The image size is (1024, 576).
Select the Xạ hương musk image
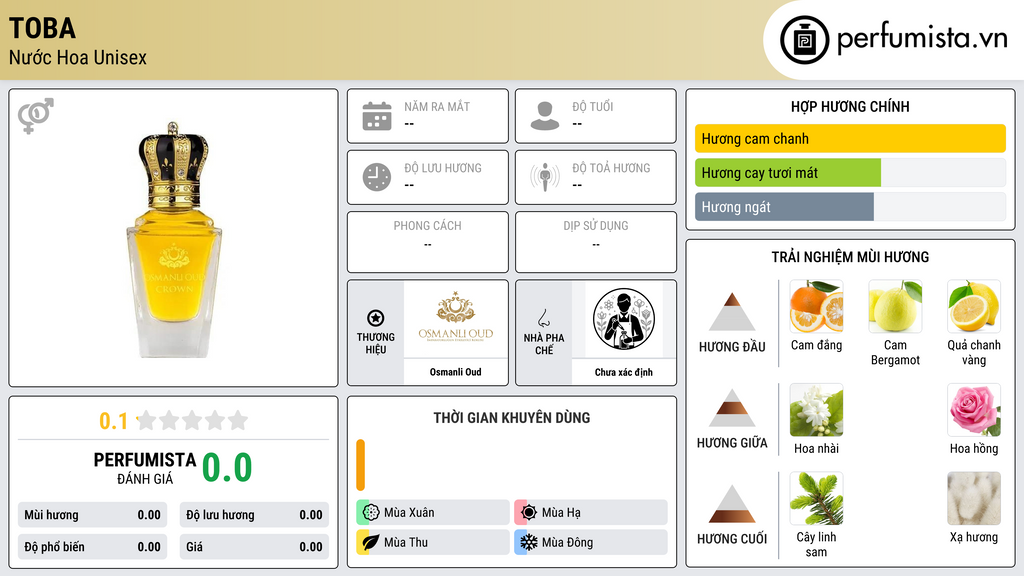[x=974, y=498]
